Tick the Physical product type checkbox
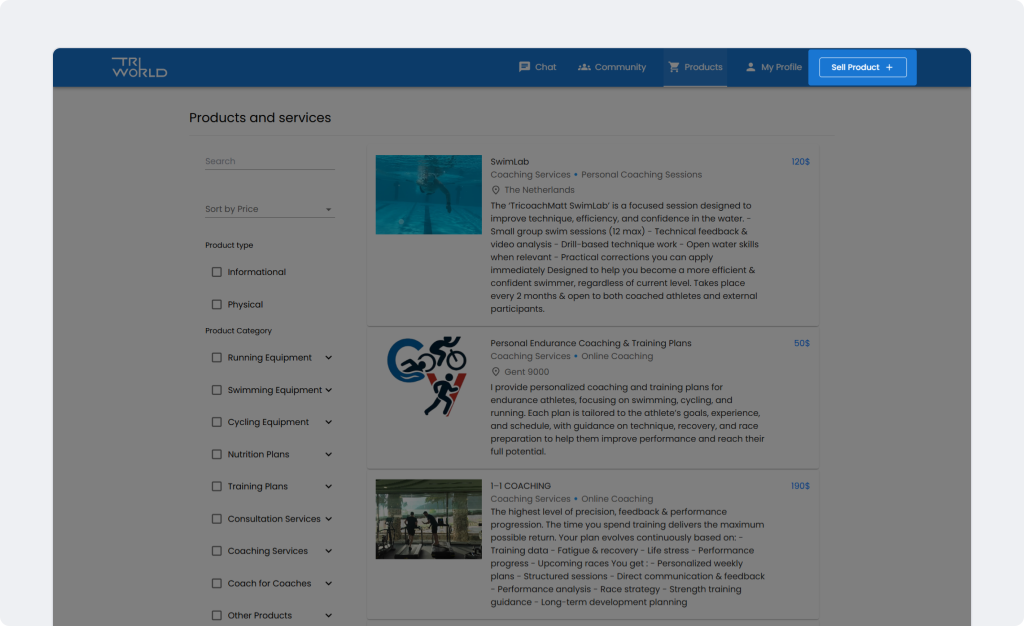Viewport: 1024px width, 626px height. (216, 304)
